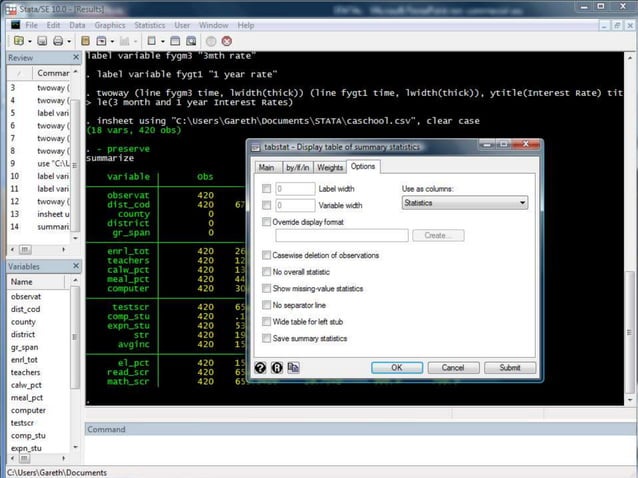
Task: Click the dialog's copy command icon
Action: tap(293, 368)
